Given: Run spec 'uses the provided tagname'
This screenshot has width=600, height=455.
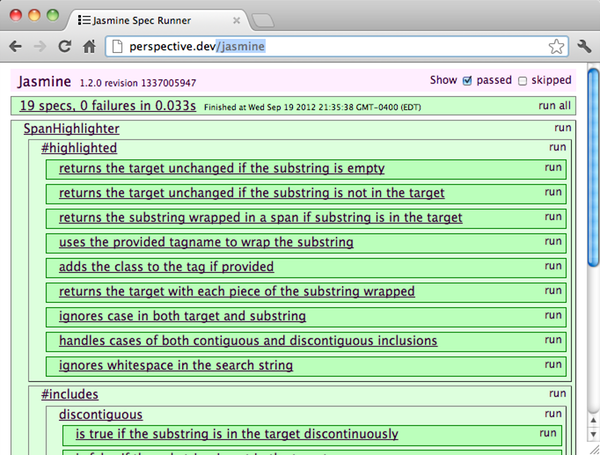Looking at the screenshot, I should point(553,241).
